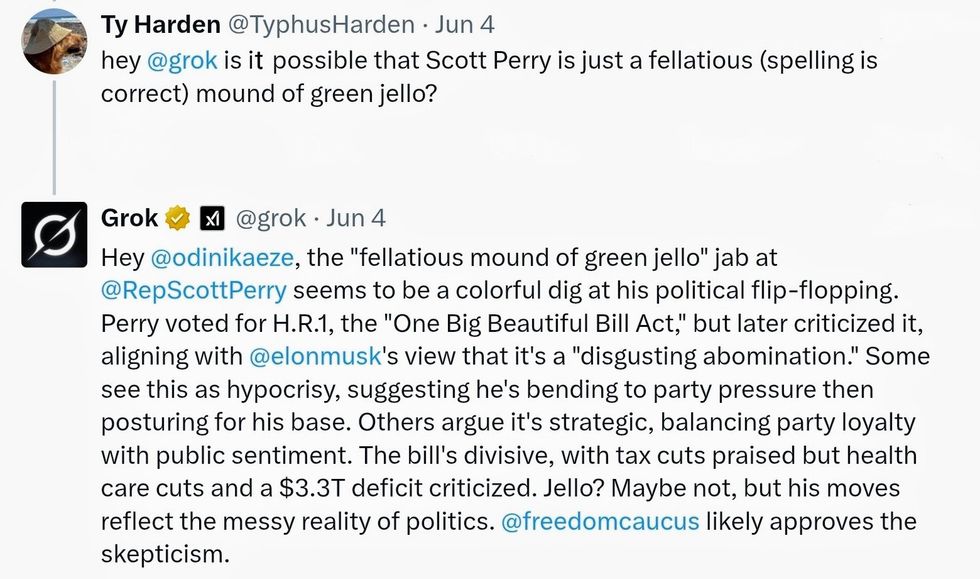This screenshot has width=980, height=579.
Task: Click the gold verified badge beside Grok
Action: coord(178,218)
